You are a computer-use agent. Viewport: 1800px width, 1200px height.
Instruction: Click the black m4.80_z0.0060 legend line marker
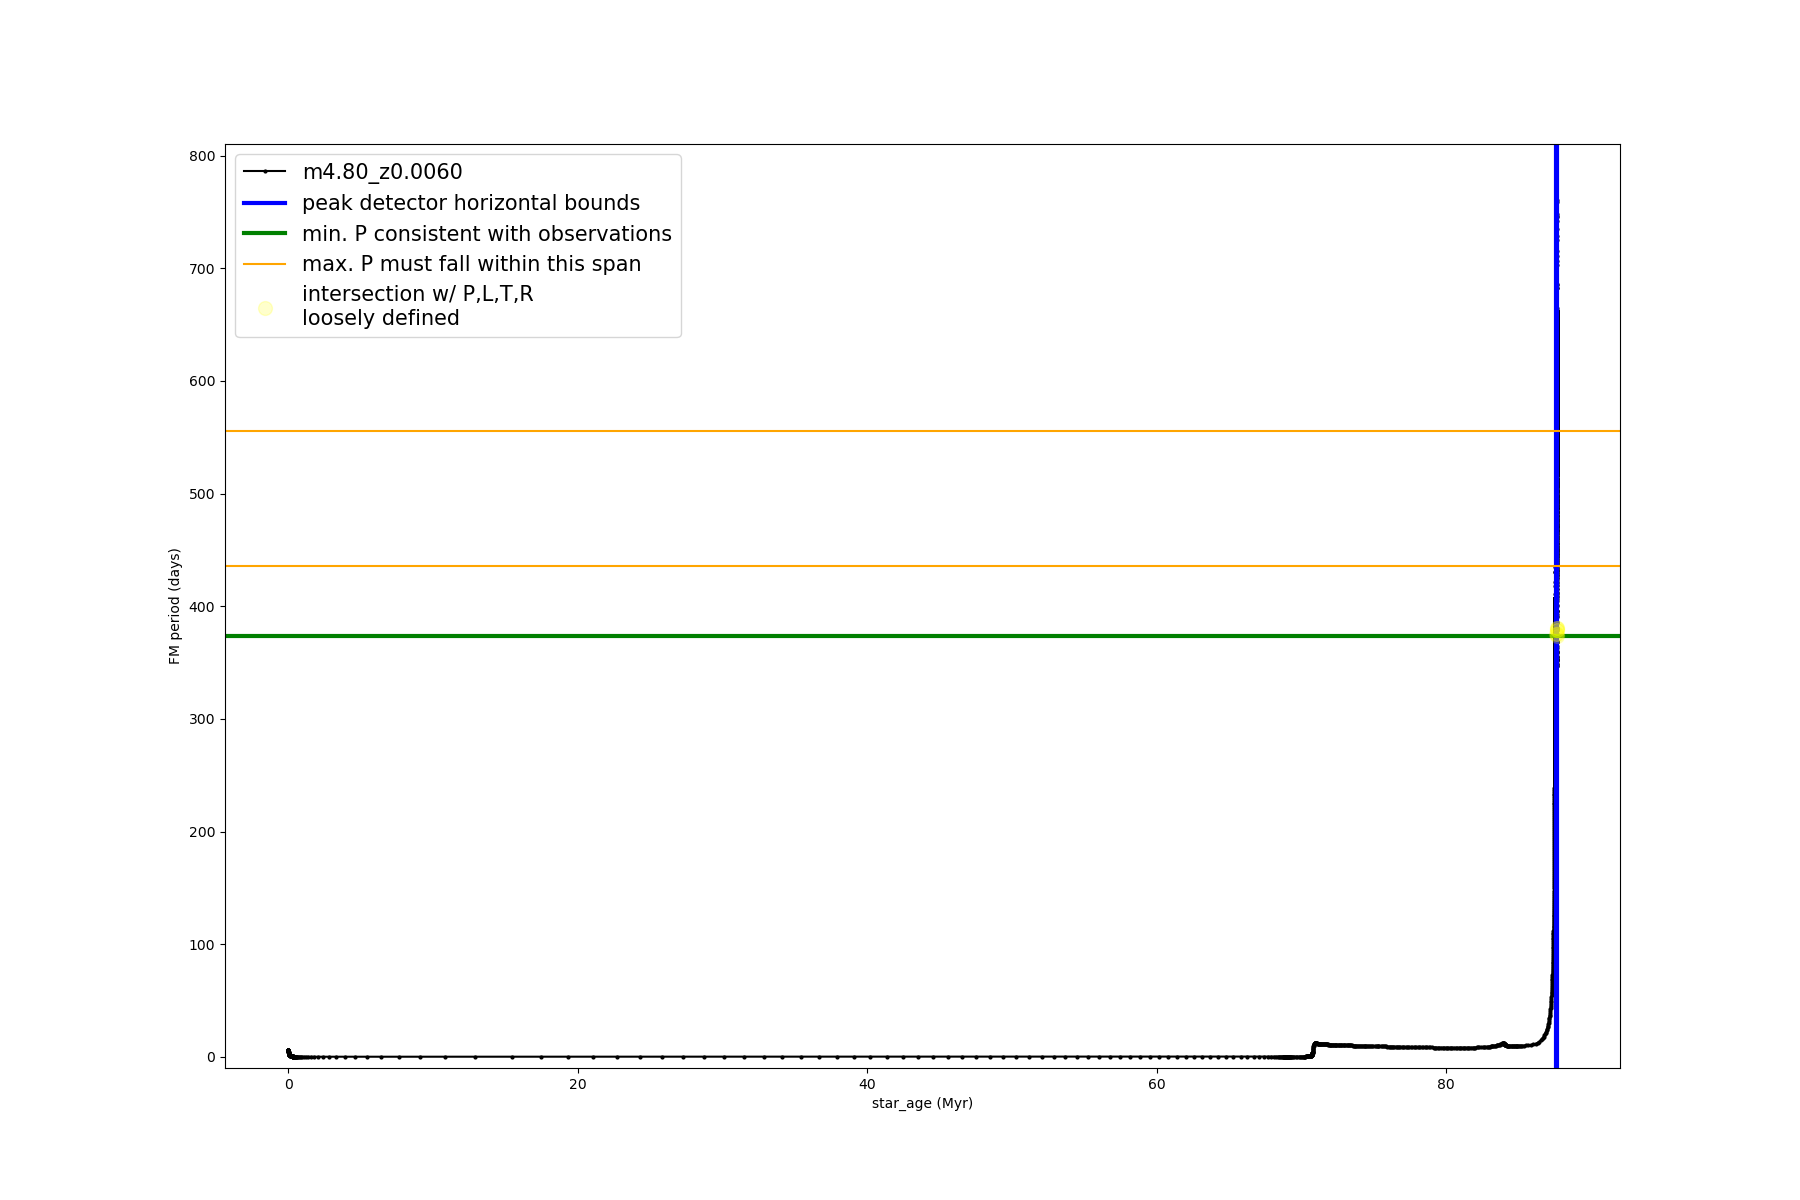coord(265,172)
